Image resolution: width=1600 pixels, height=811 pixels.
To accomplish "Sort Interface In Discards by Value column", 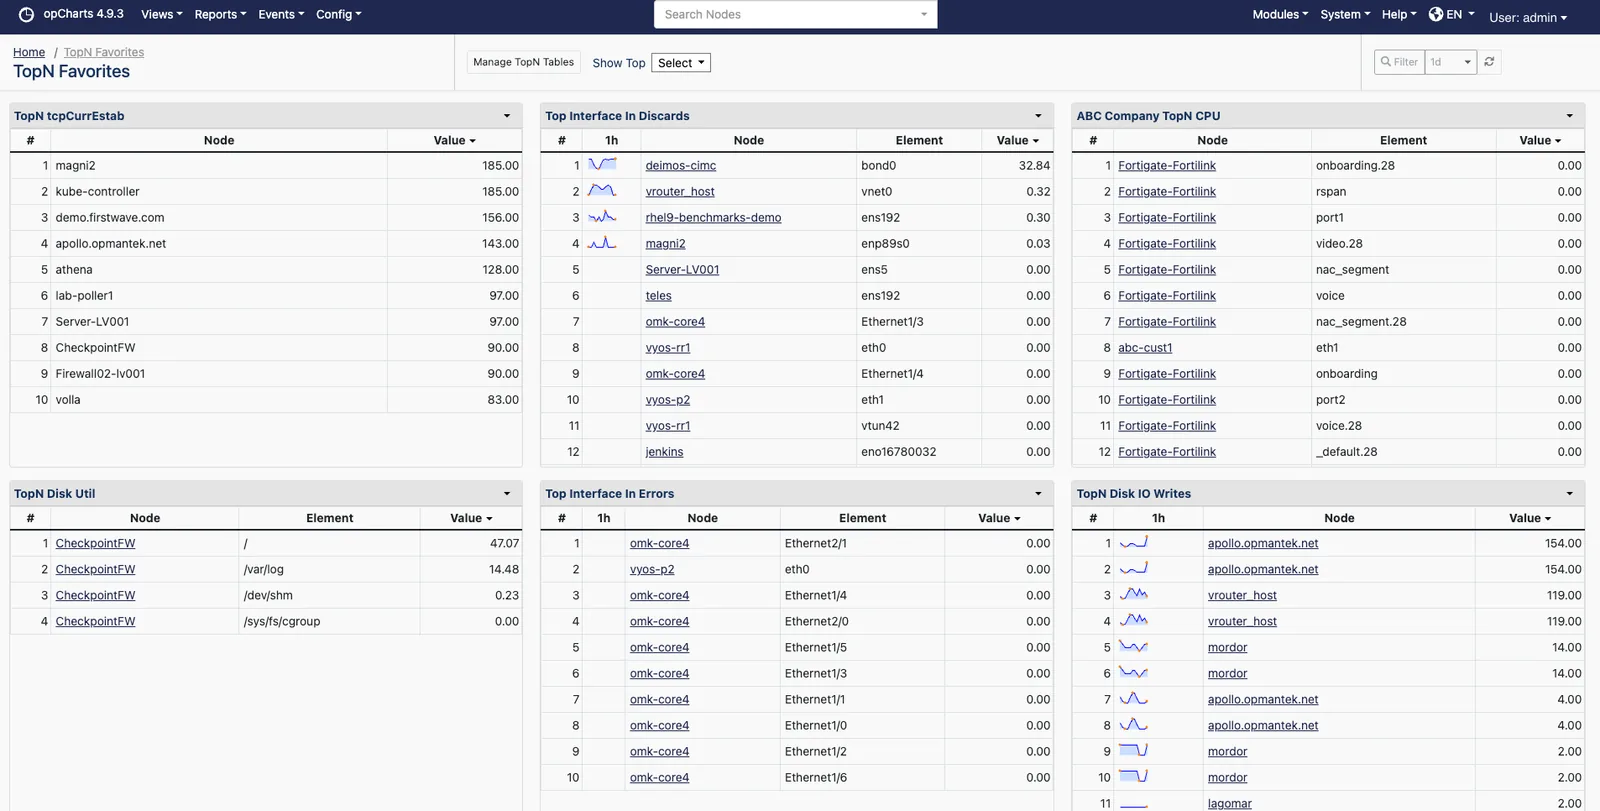I will coord(1017,140).
